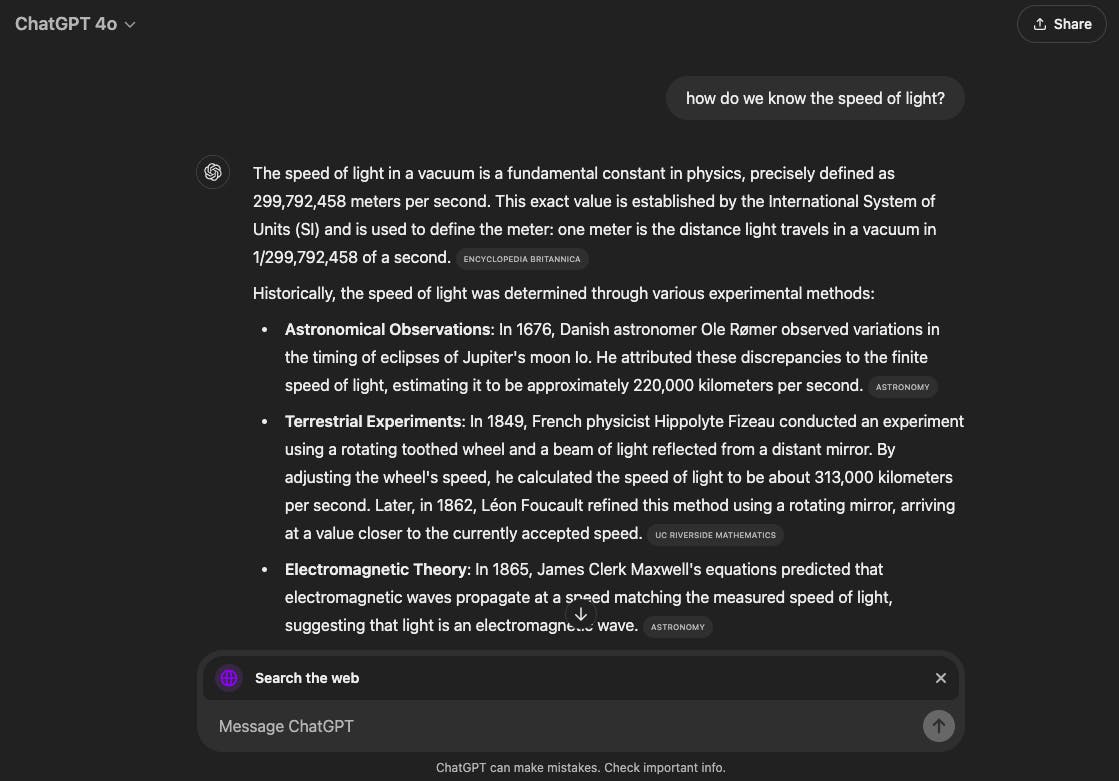Screen dimensions: 1119x781
Task: Click the globe icon beside Search the web
Action: click(x=229, y=678)
